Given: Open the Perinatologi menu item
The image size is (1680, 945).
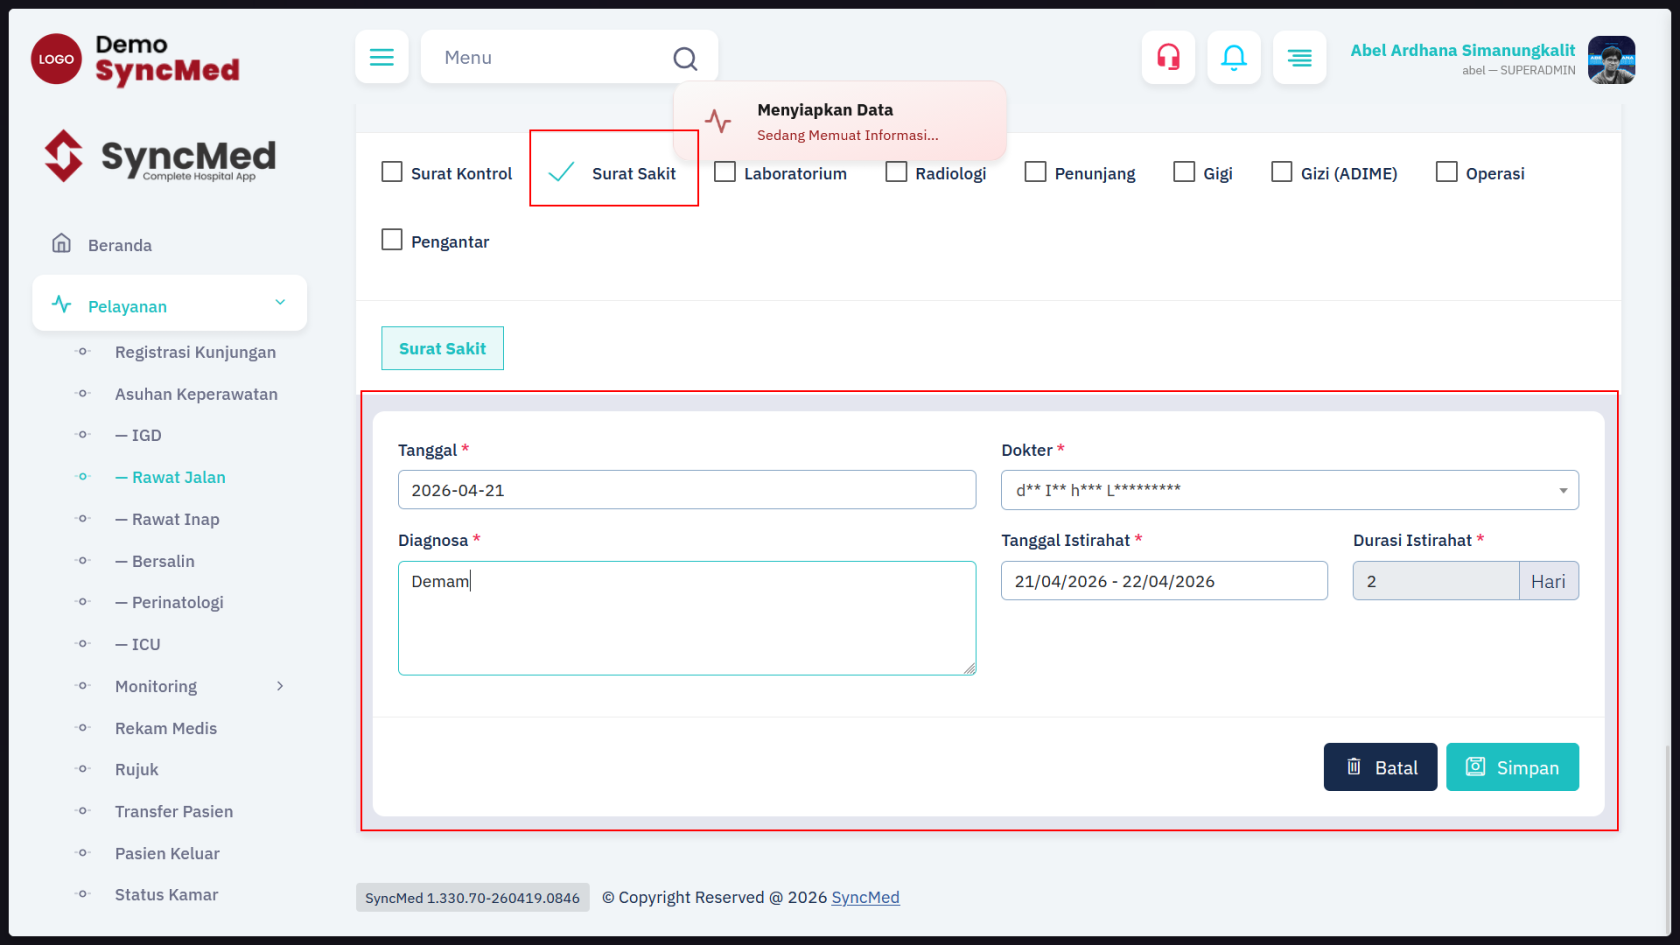Looking at the screenshot, I should coord(169,602).
